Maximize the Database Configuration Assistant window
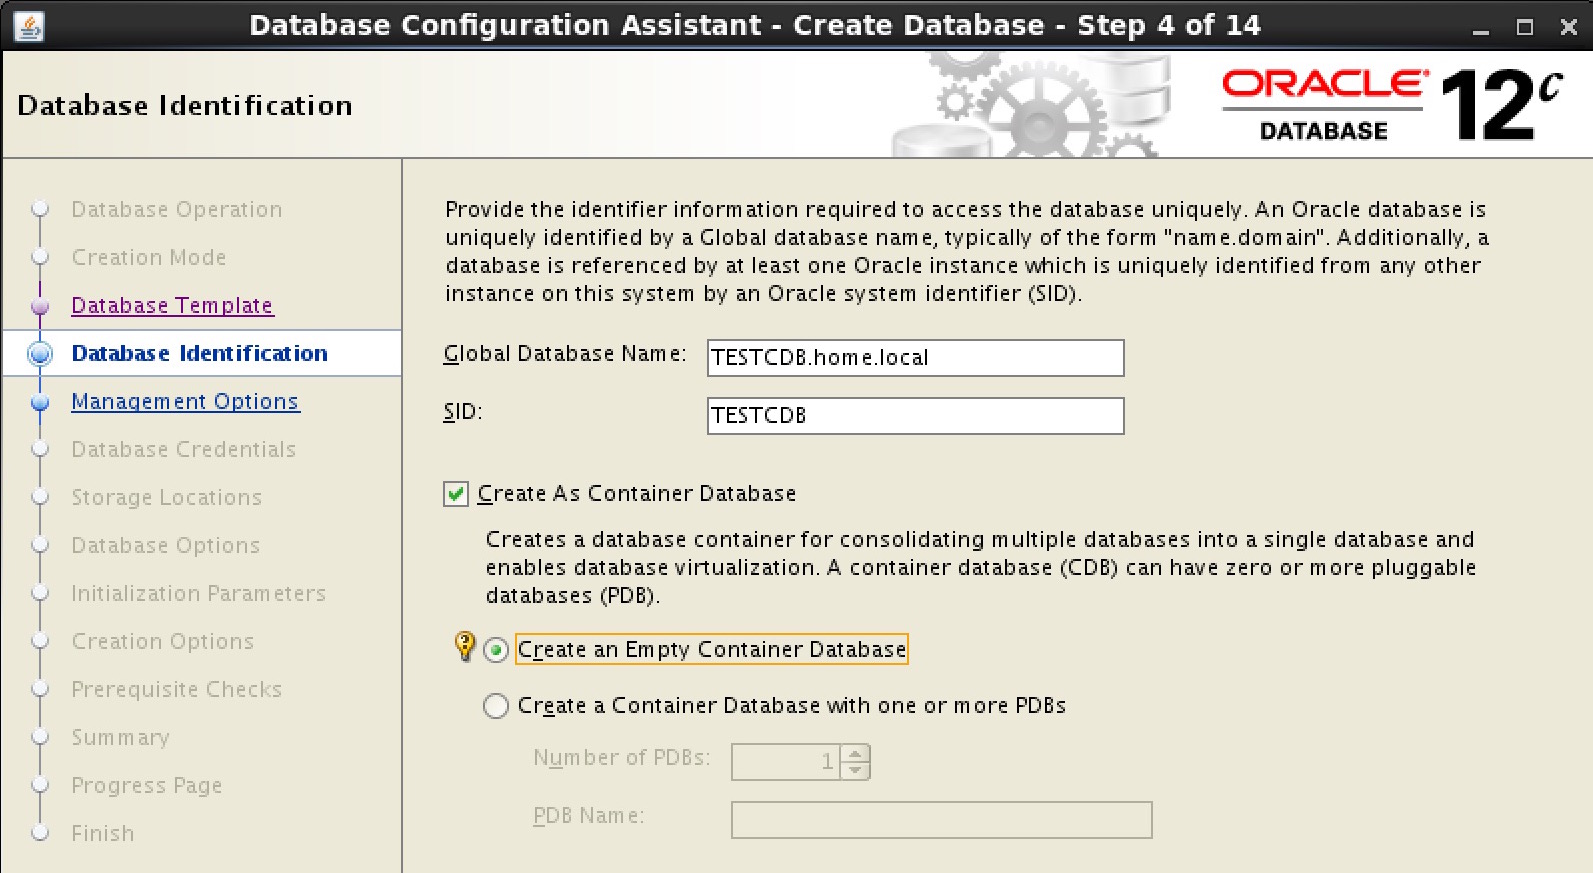1593x873 pixels. pyautogui.click(x=1525, y=28)
